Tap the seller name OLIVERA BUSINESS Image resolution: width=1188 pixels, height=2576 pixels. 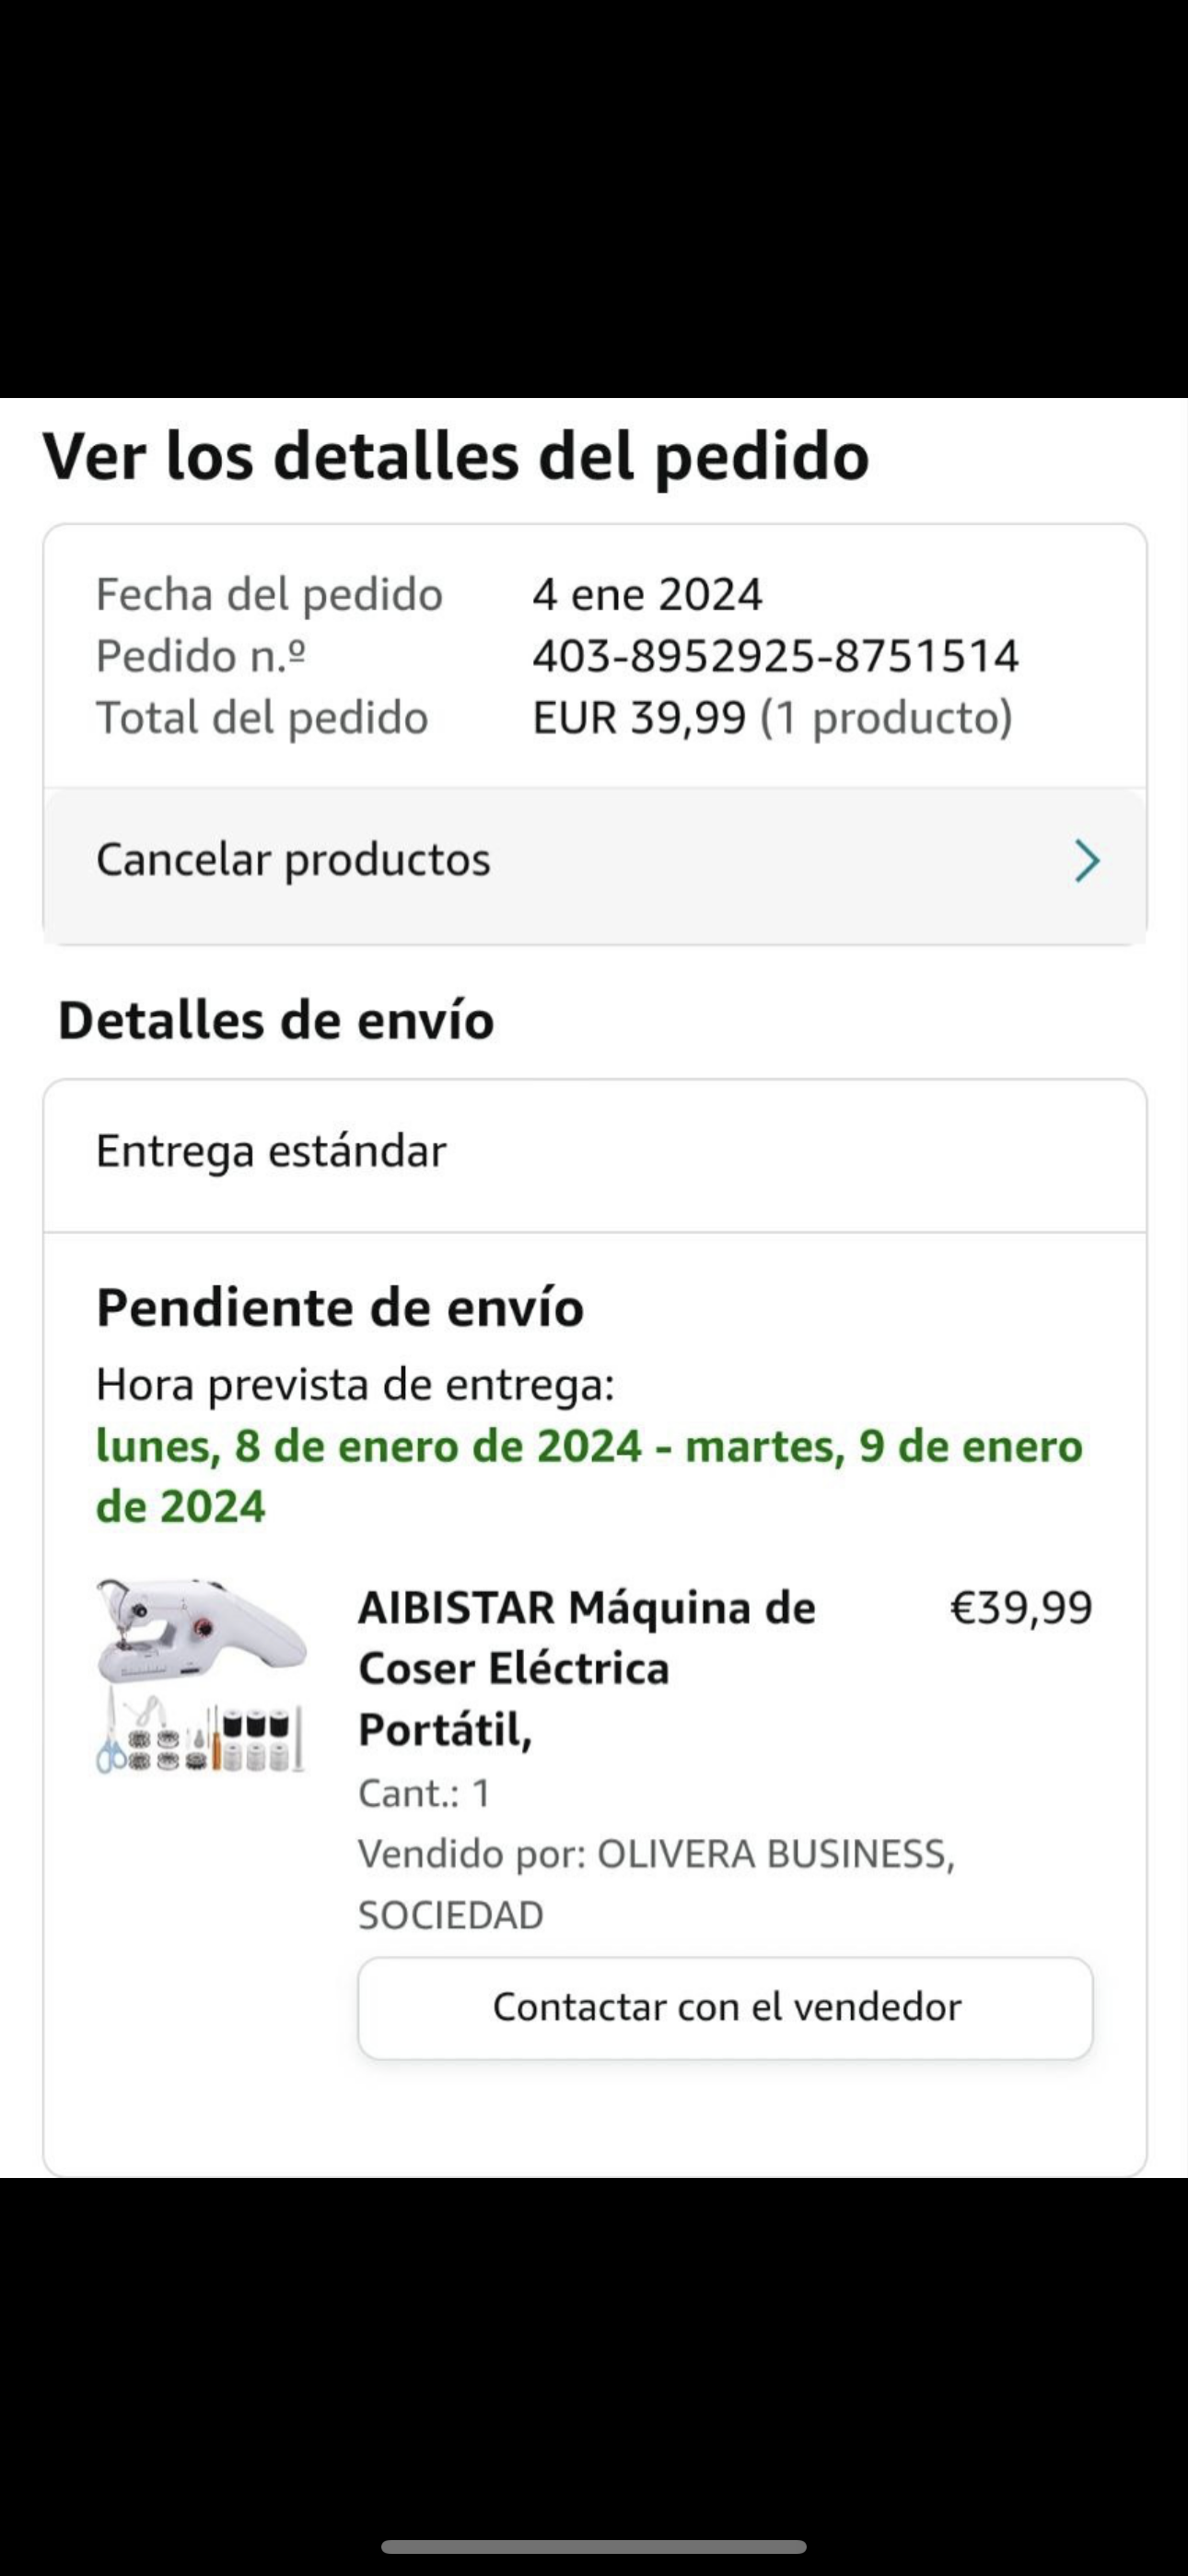point(775,1854)
